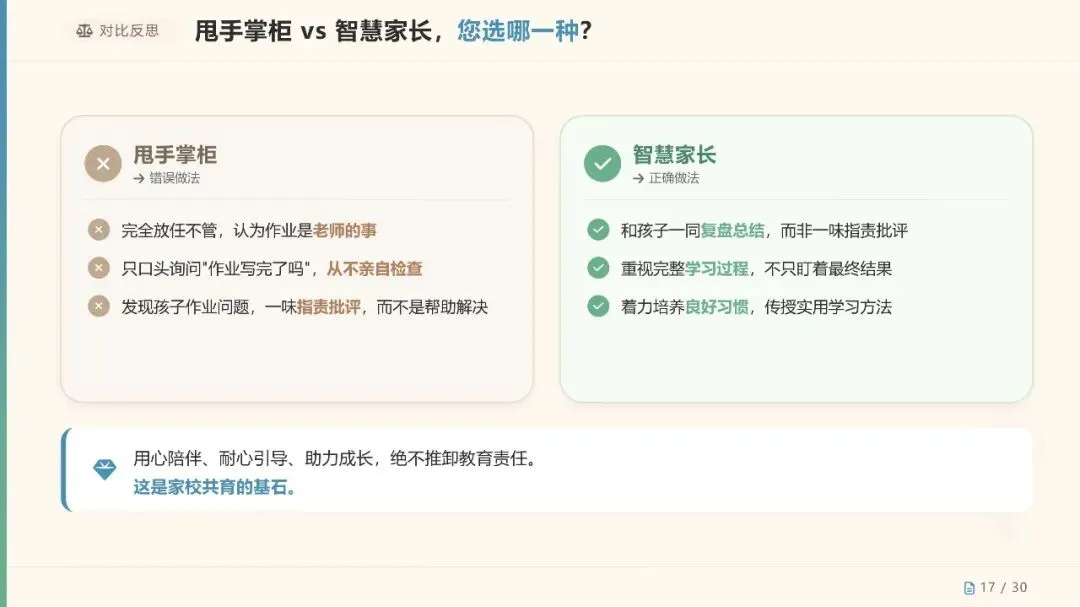Viewport: 1080px width, 607px height.
Task: Click the arrow icon before 正确做法
Action: tap(638, 178)
